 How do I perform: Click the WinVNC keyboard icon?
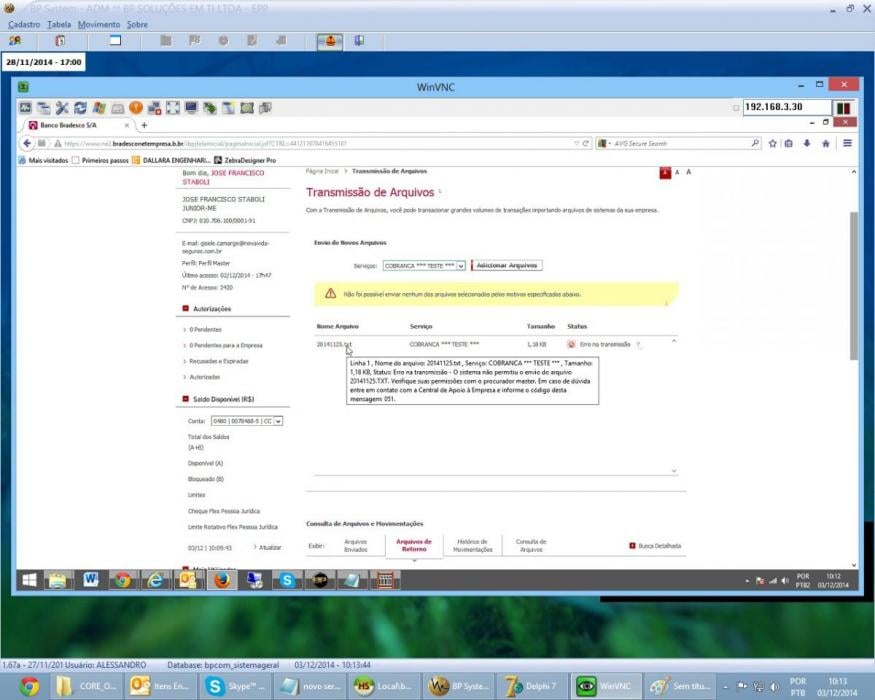[x=117, y=108]
